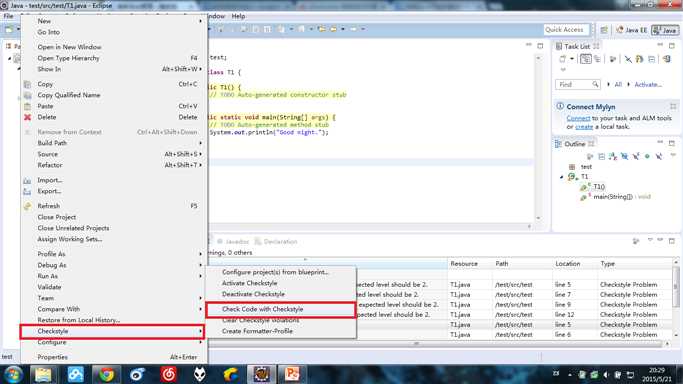This screenshot has width=683, height=384.
Task: Sort by Location column header
Action: 574,264
